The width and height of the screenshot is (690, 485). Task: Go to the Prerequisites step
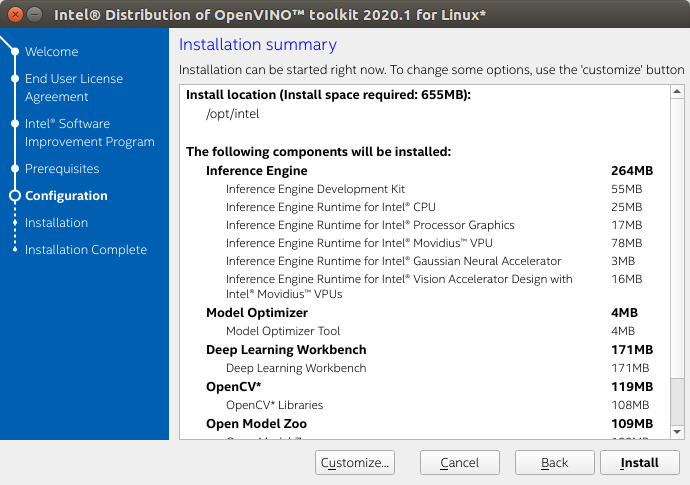62,168
